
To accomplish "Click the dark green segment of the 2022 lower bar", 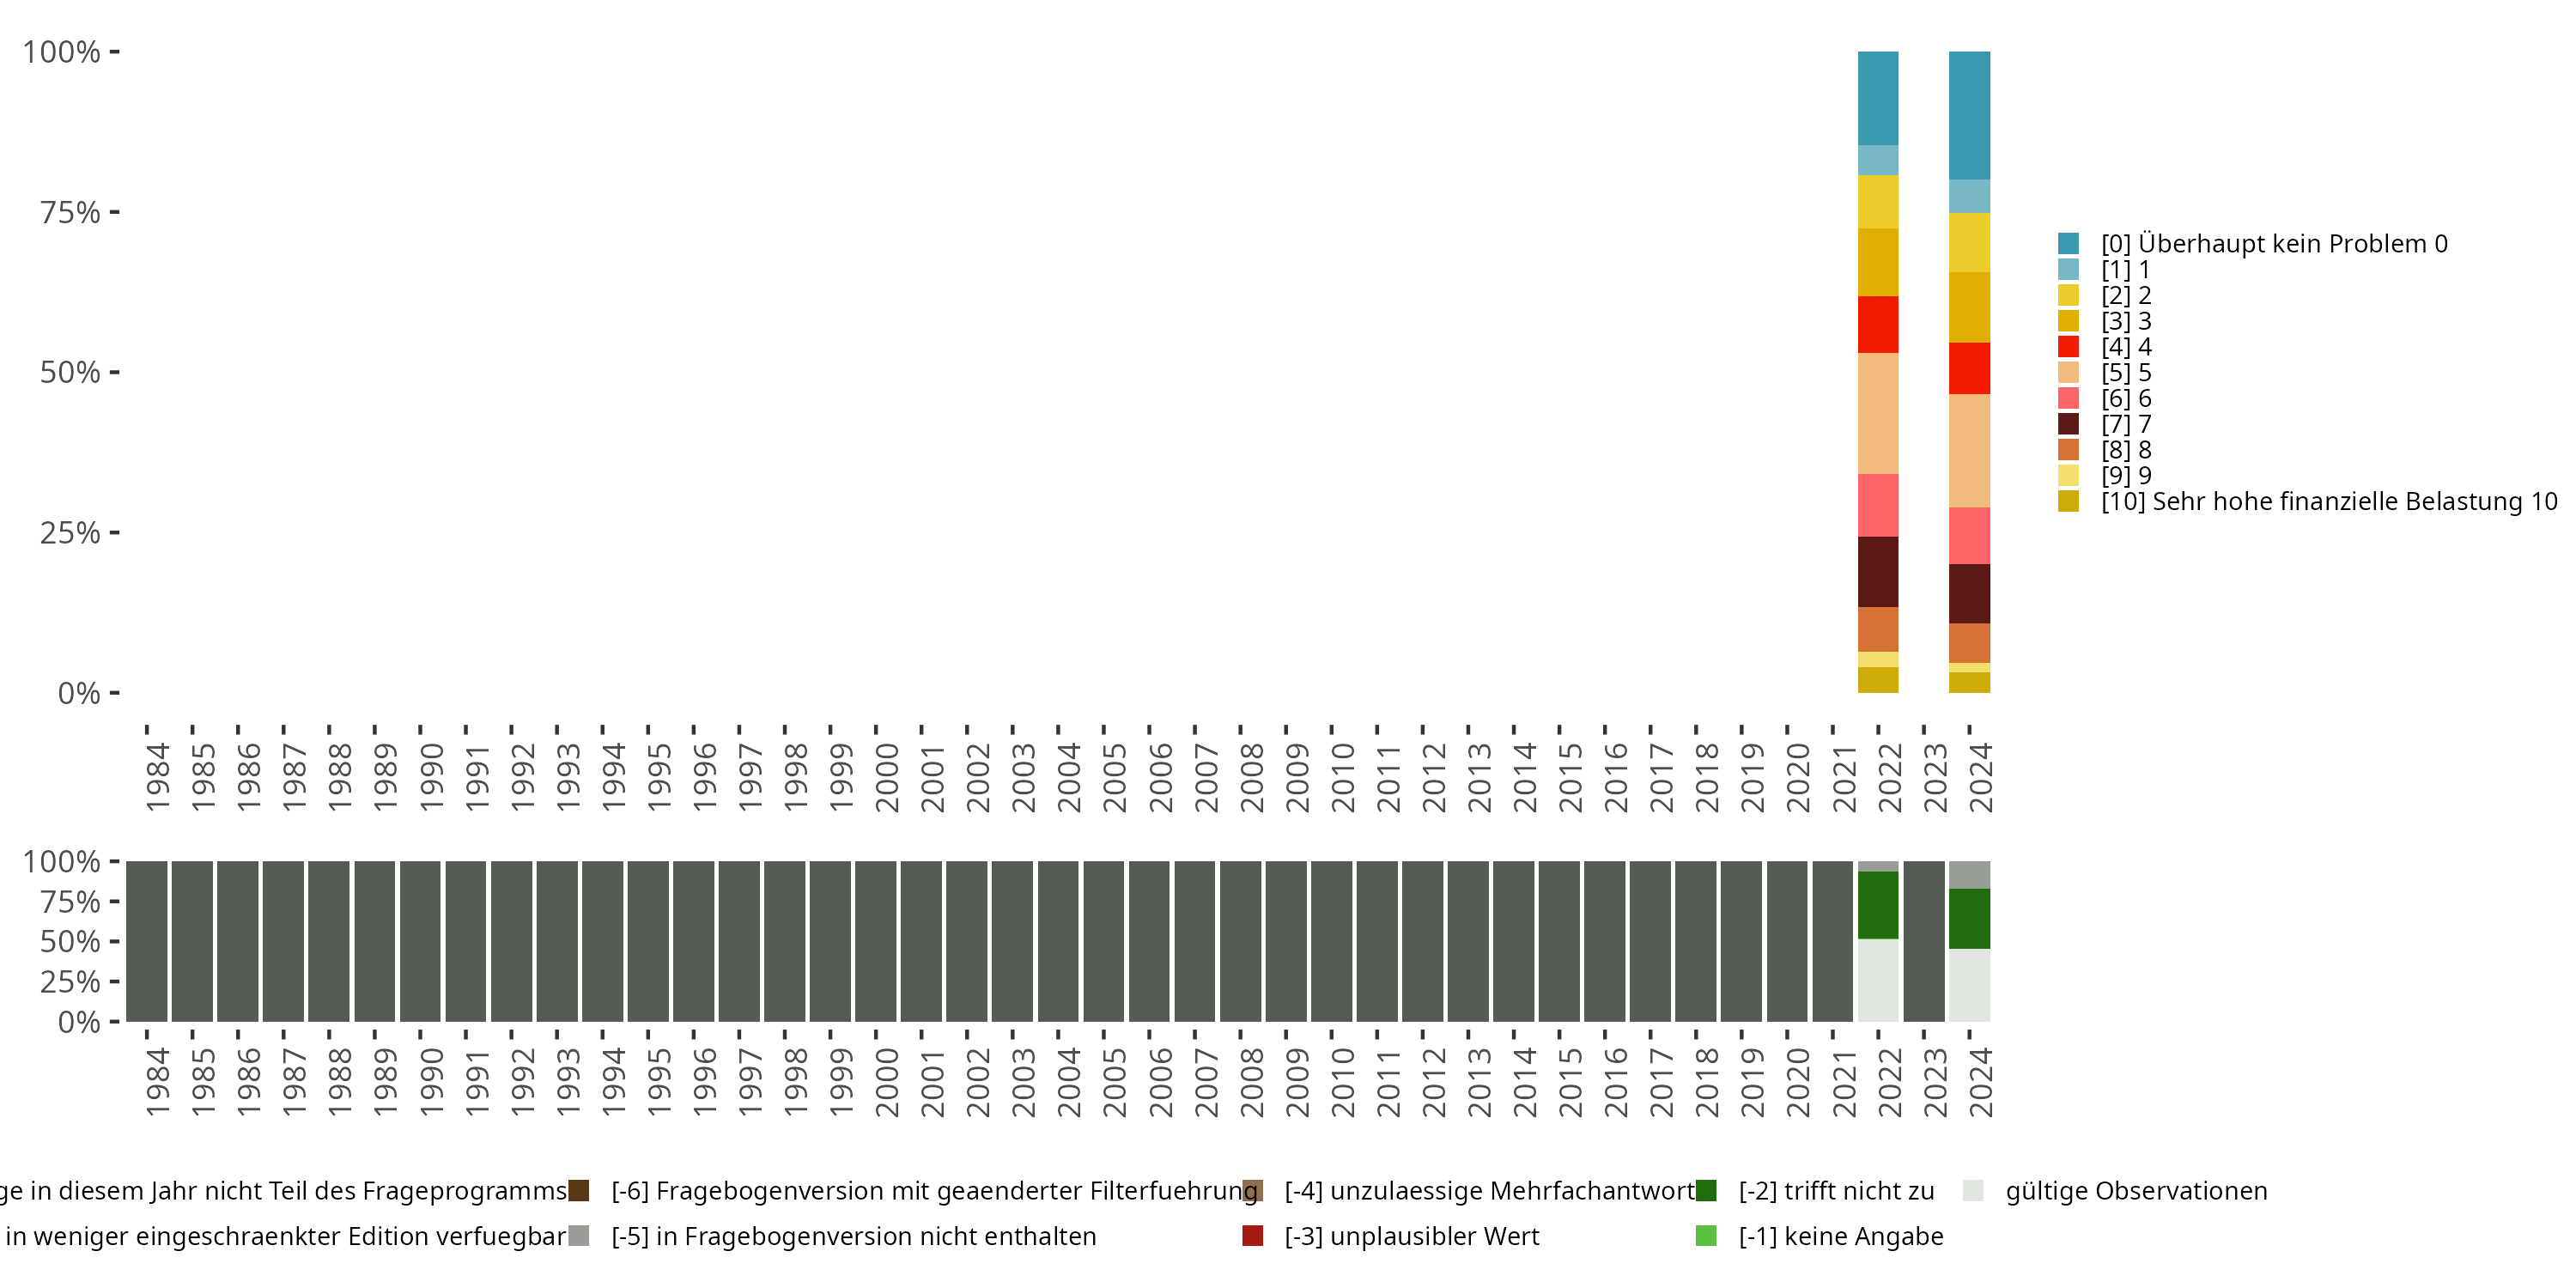I will tap(1878, 905).
